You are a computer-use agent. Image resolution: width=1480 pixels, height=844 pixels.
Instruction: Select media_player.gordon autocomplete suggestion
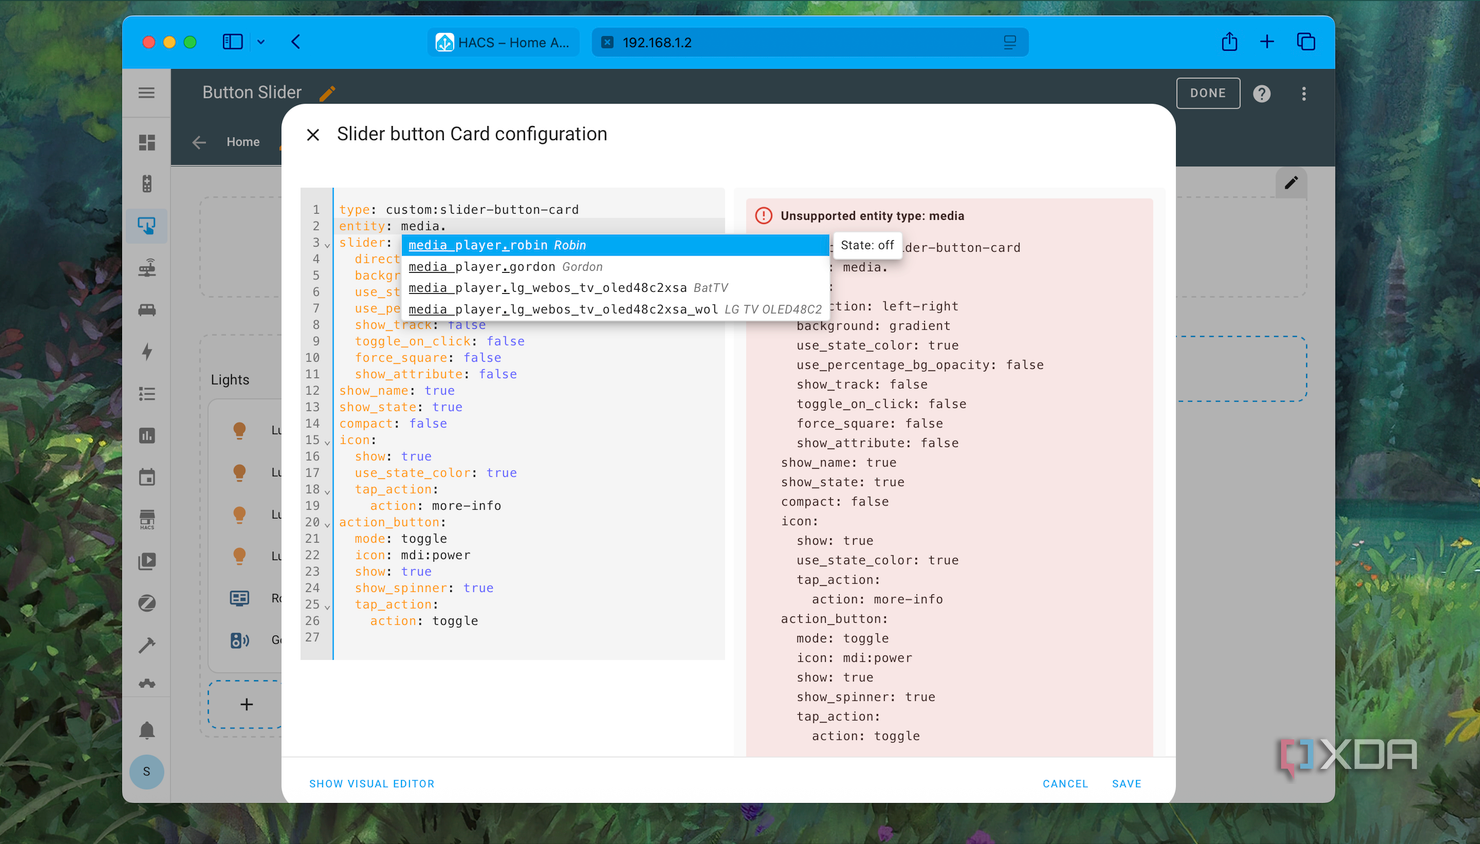[615, 267]
